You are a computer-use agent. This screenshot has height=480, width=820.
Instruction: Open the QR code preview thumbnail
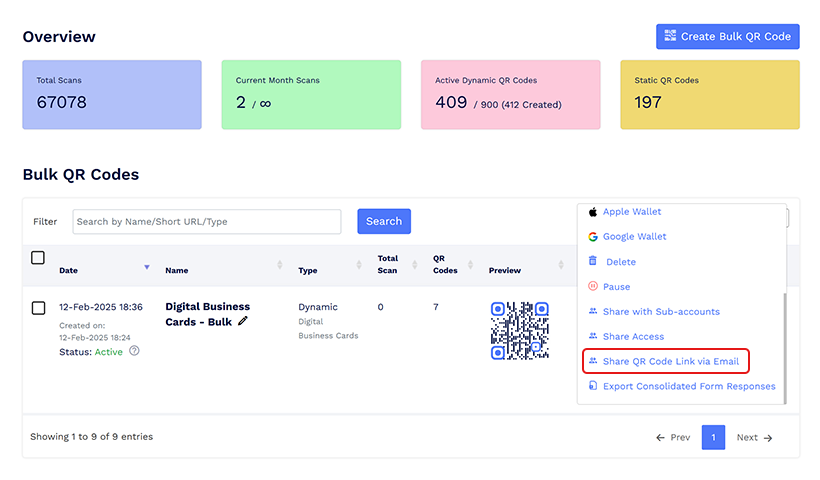pos(519,331)
